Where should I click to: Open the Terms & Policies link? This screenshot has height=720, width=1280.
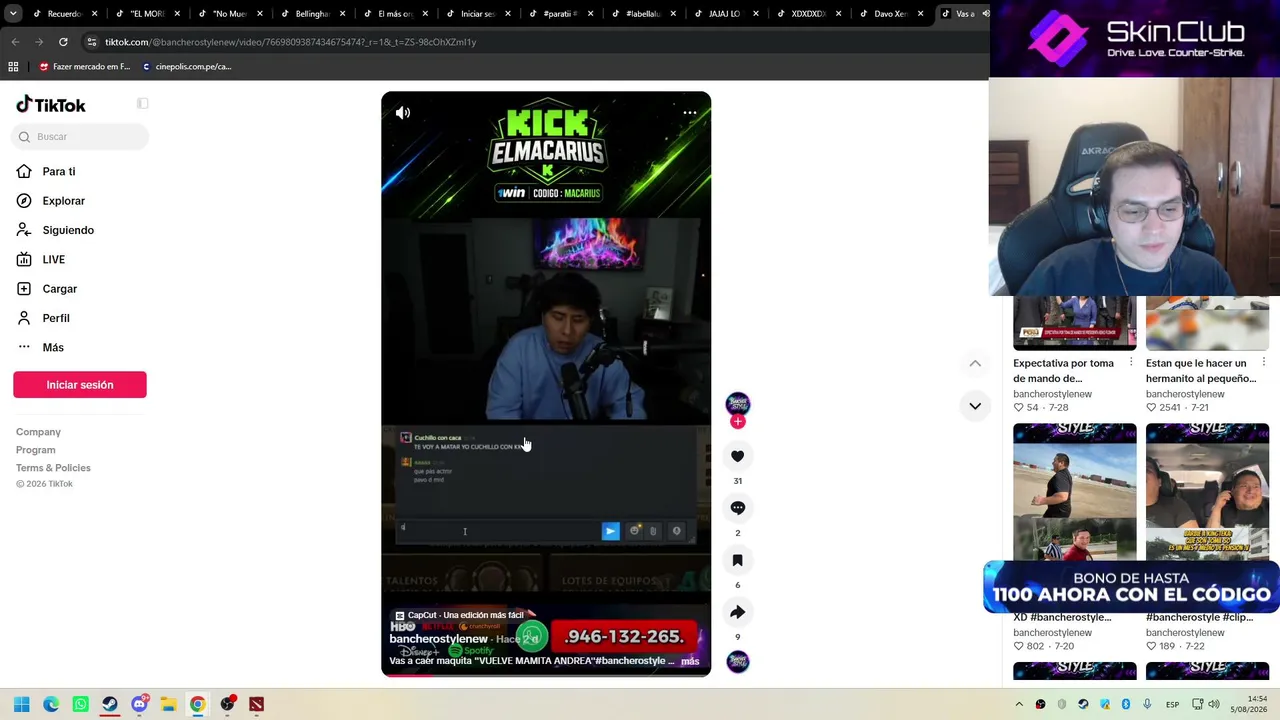53,468
